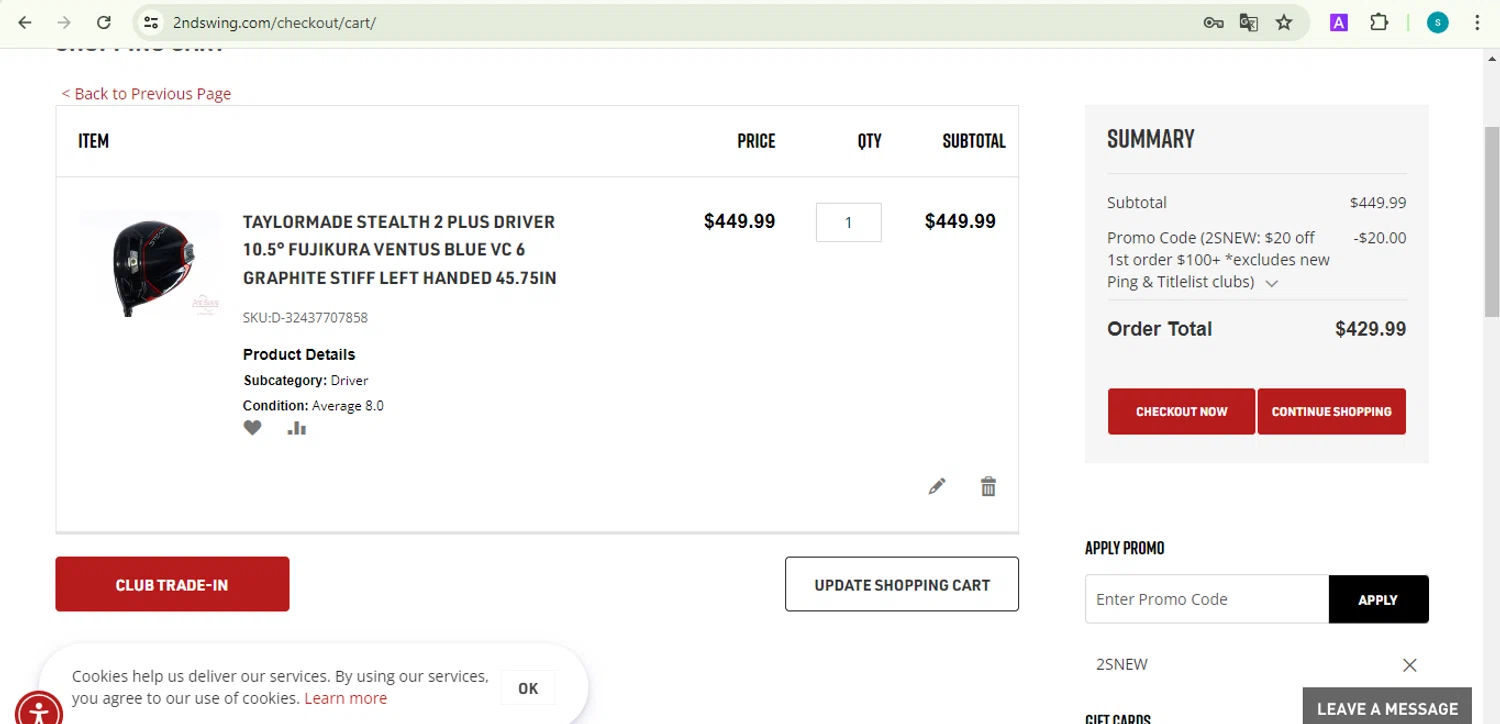Click the Checkout Now button
The height and width of the screenshot is (724, 1500).
1181,411
